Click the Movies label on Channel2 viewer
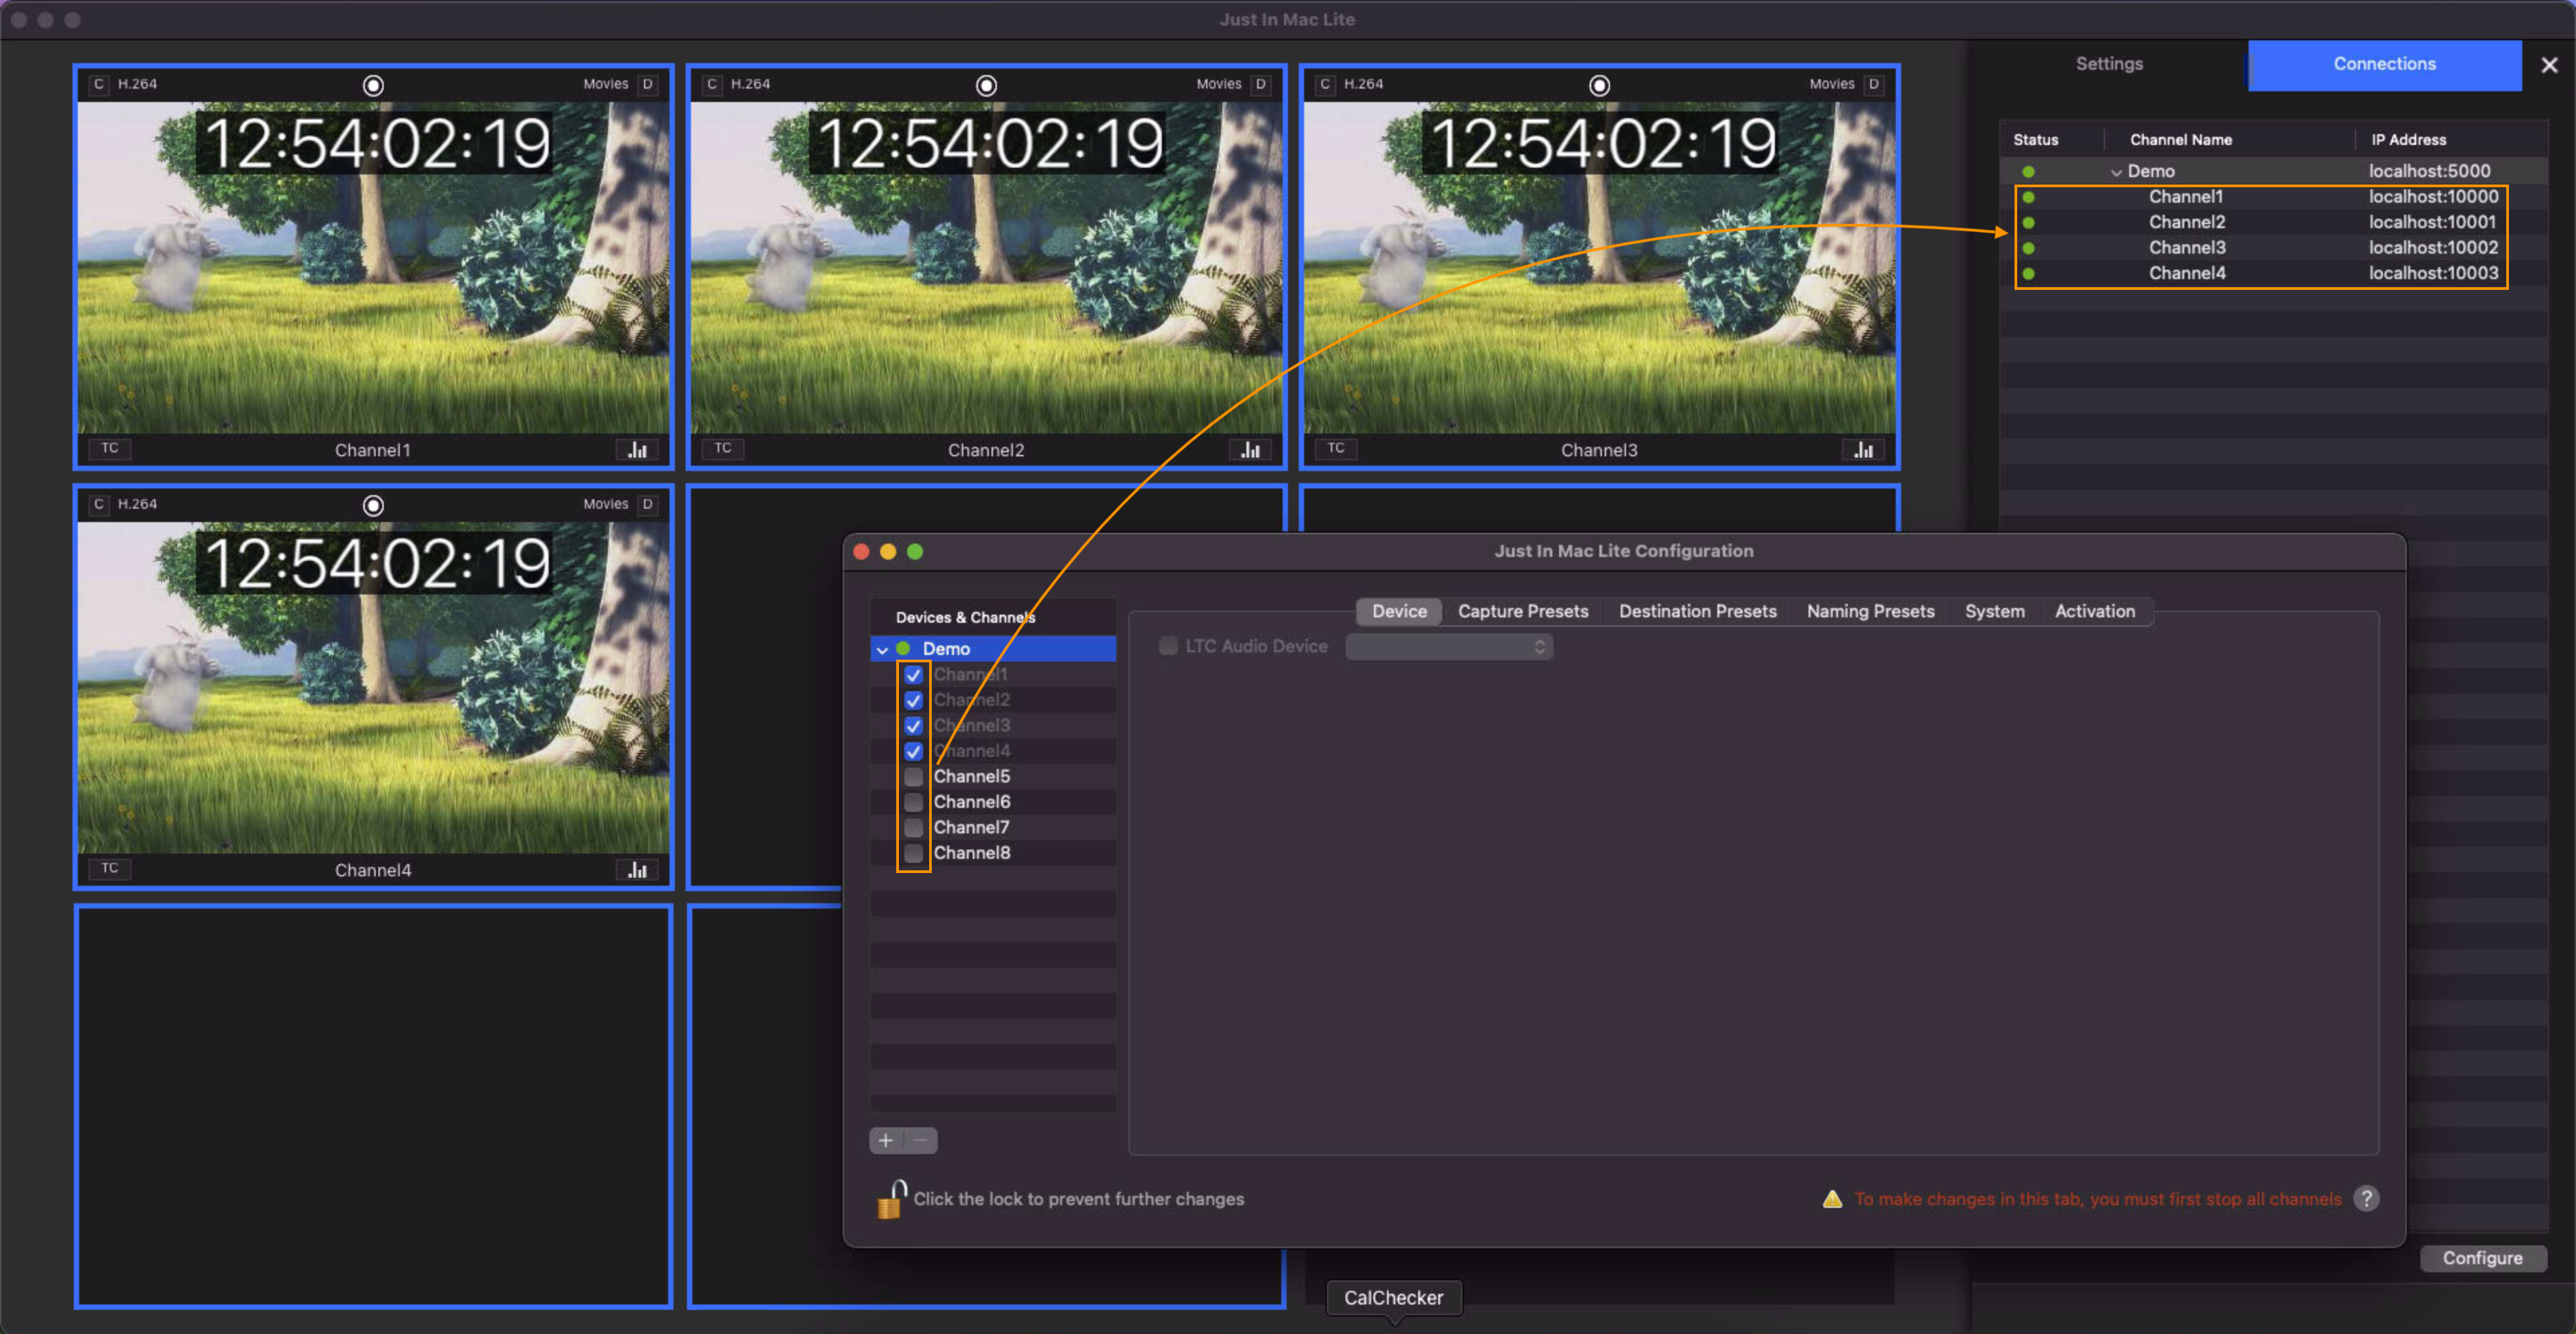 click(x=1218, y=84)
